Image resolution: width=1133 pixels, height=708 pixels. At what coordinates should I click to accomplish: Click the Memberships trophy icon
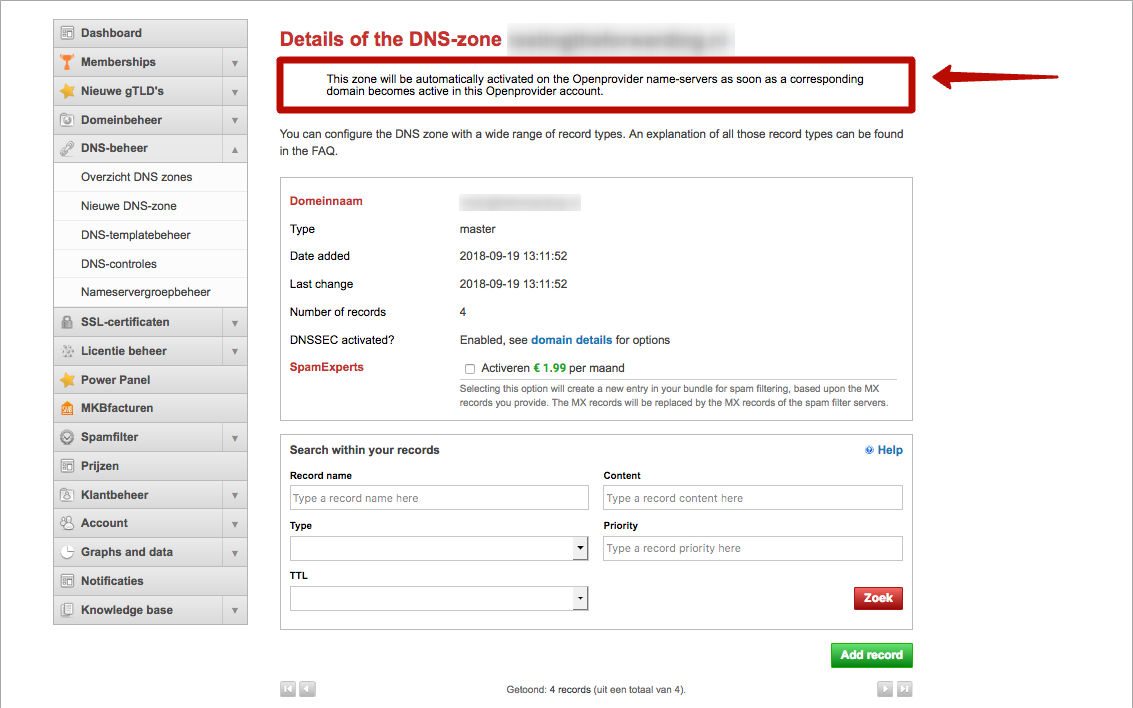[x=67, y=62]
